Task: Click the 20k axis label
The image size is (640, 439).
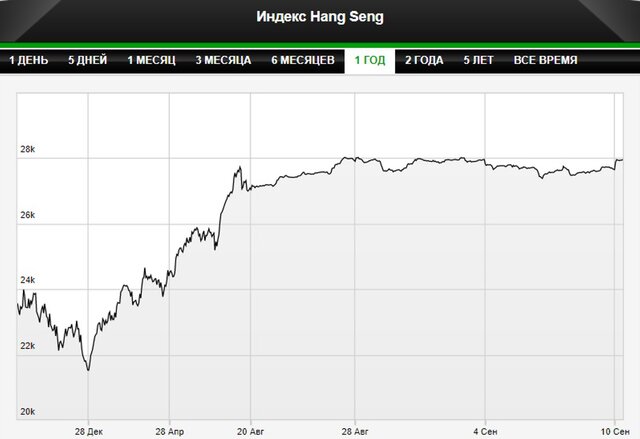Action: [x=28, y=412]
